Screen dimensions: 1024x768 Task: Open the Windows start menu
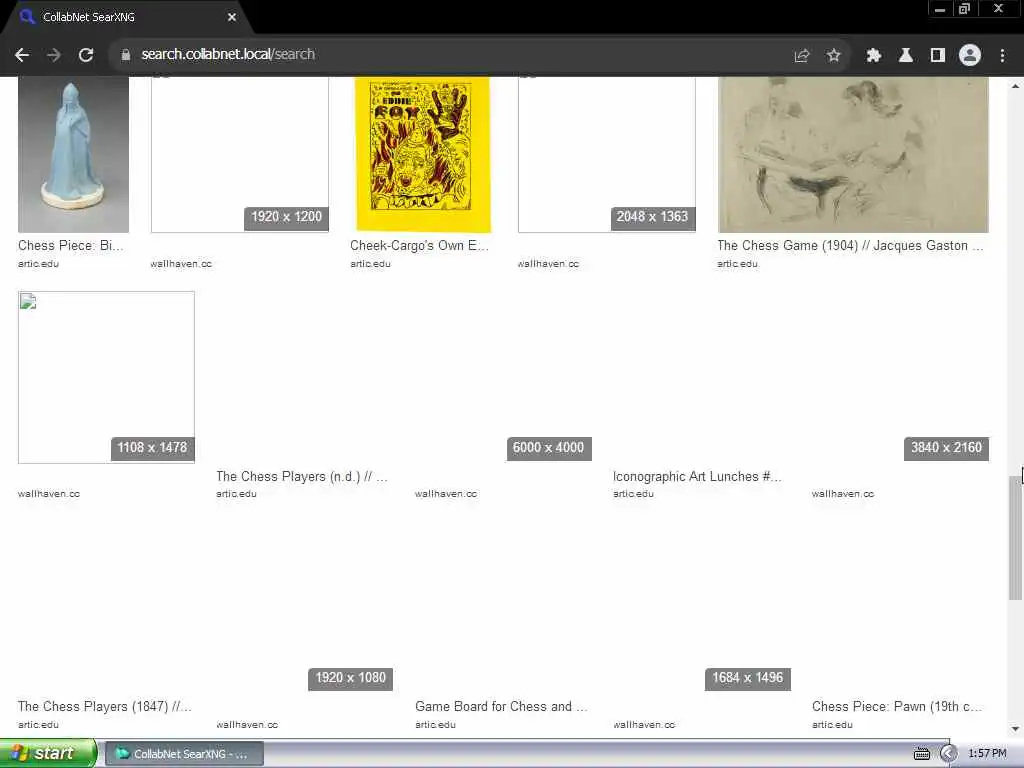[47, 753]
